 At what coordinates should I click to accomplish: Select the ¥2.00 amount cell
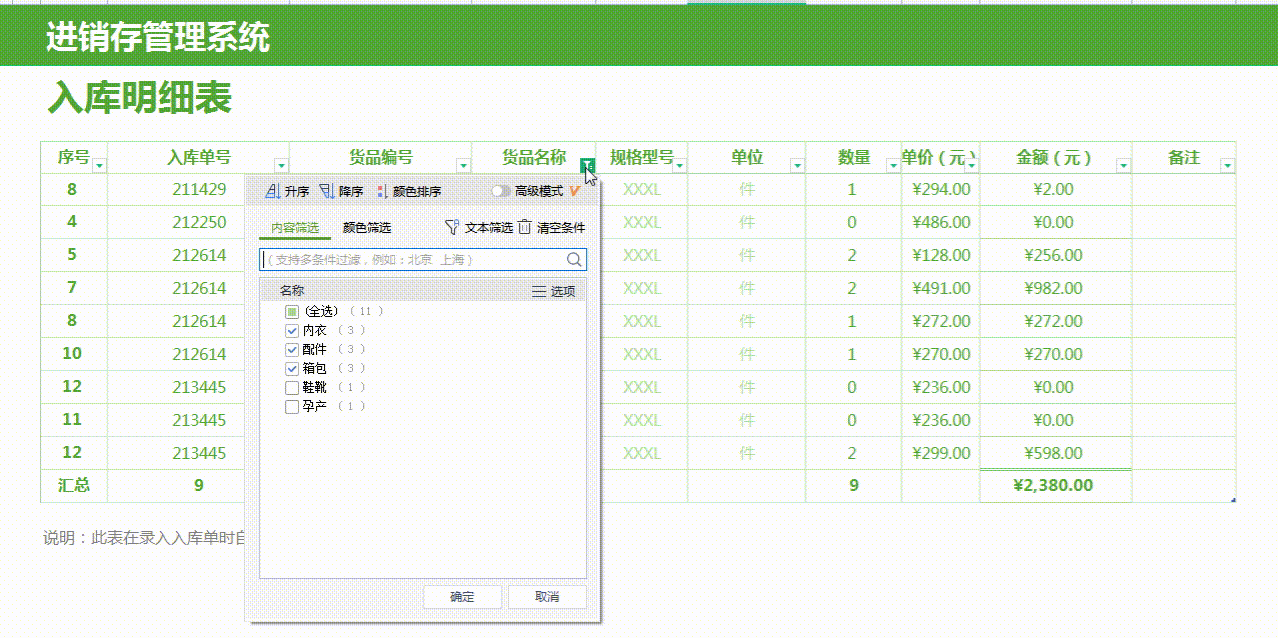[x=1056, y=189]
